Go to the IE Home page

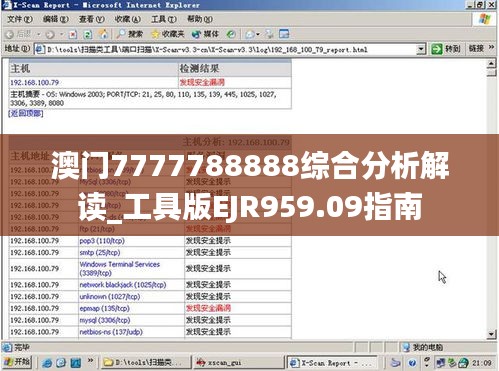coord(103,34)
